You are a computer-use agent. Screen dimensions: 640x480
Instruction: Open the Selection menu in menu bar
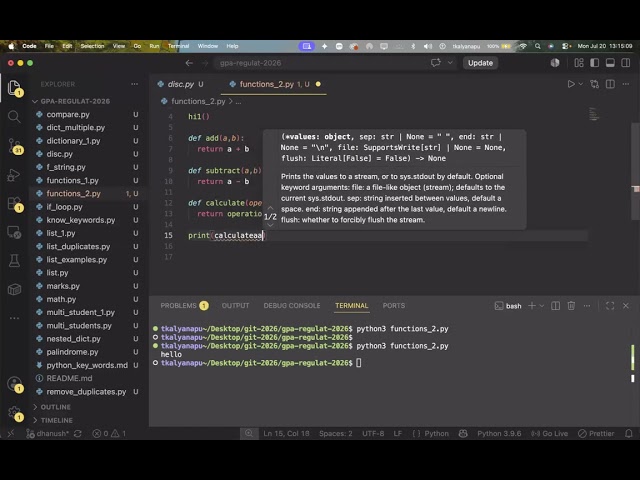(x=92, y=46)
